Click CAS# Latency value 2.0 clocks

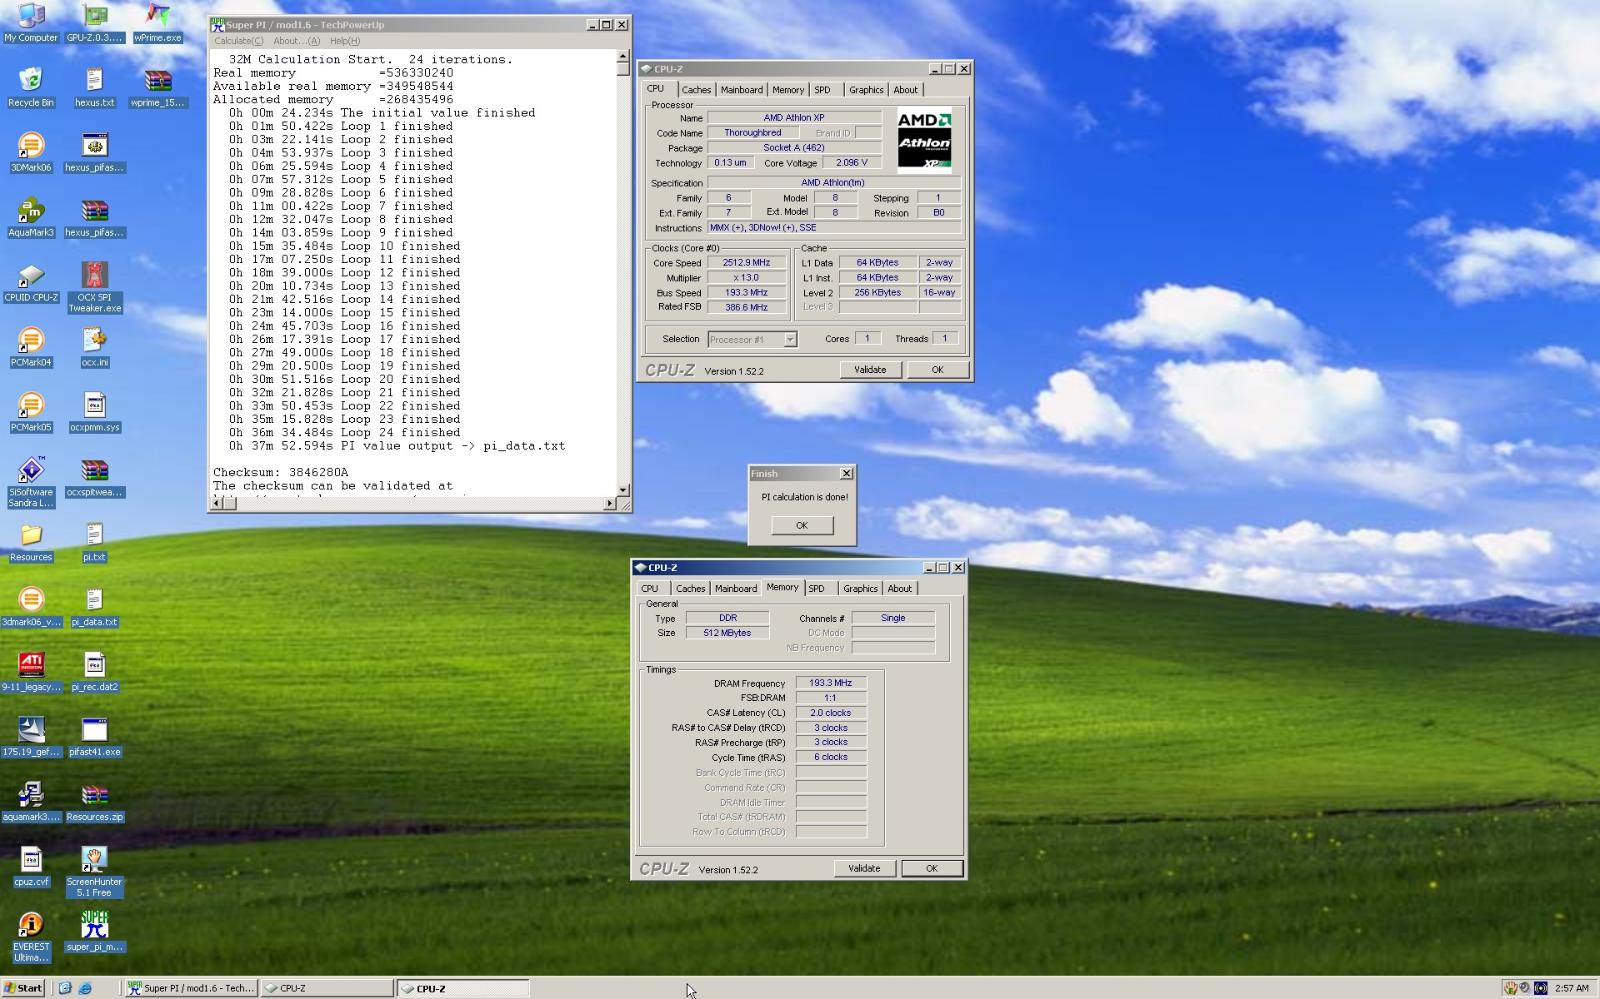(831, 713)
